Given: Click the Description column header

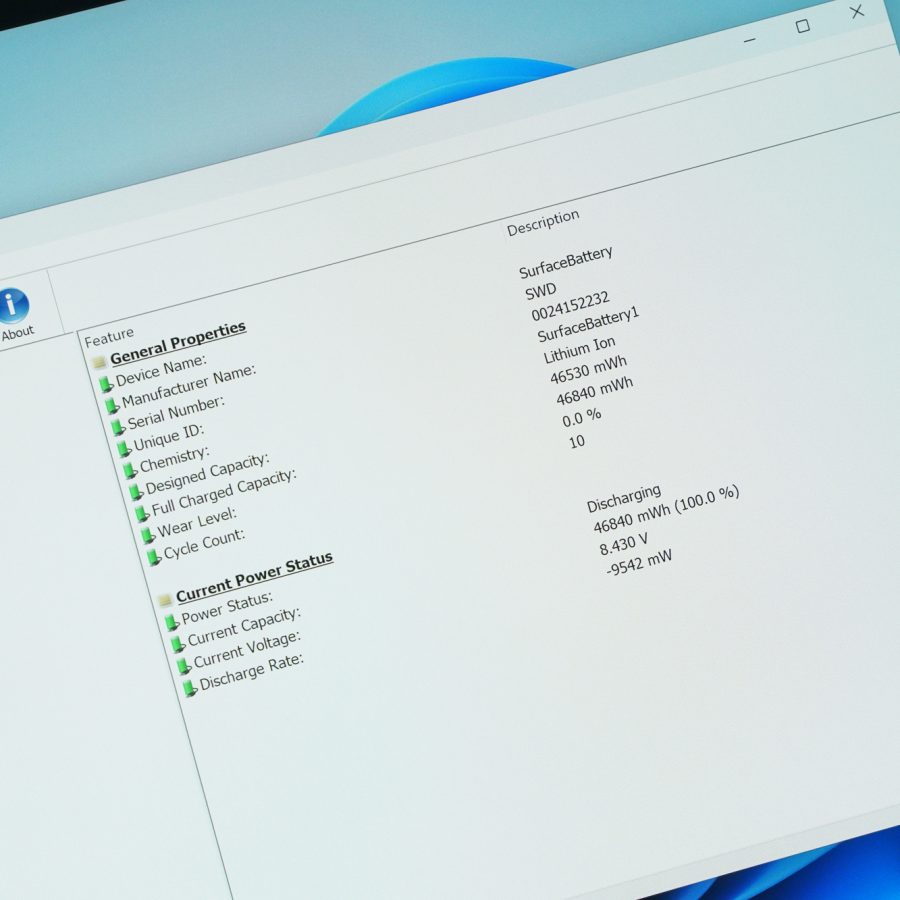Looking at the screenshot, I should tap(543, 222).
